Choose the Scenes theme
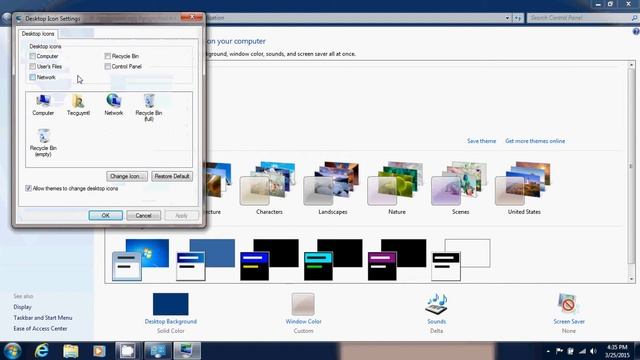The image size is (640, 360). [460, 188]
